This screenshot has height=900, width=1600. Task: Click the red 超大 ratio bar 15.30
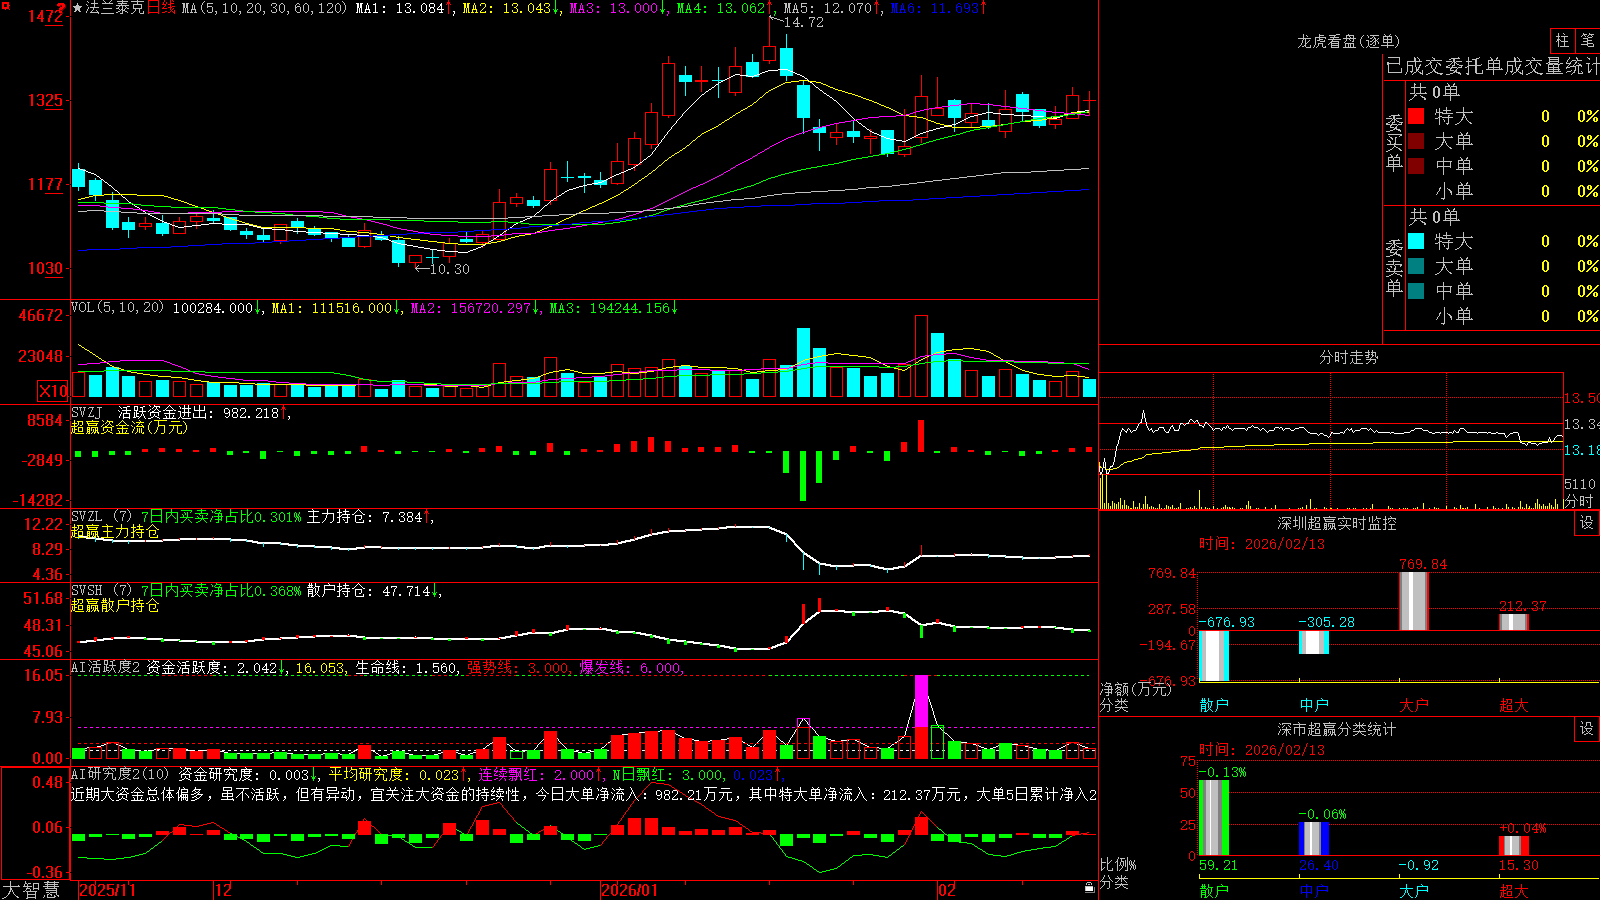click(1514, 846)
